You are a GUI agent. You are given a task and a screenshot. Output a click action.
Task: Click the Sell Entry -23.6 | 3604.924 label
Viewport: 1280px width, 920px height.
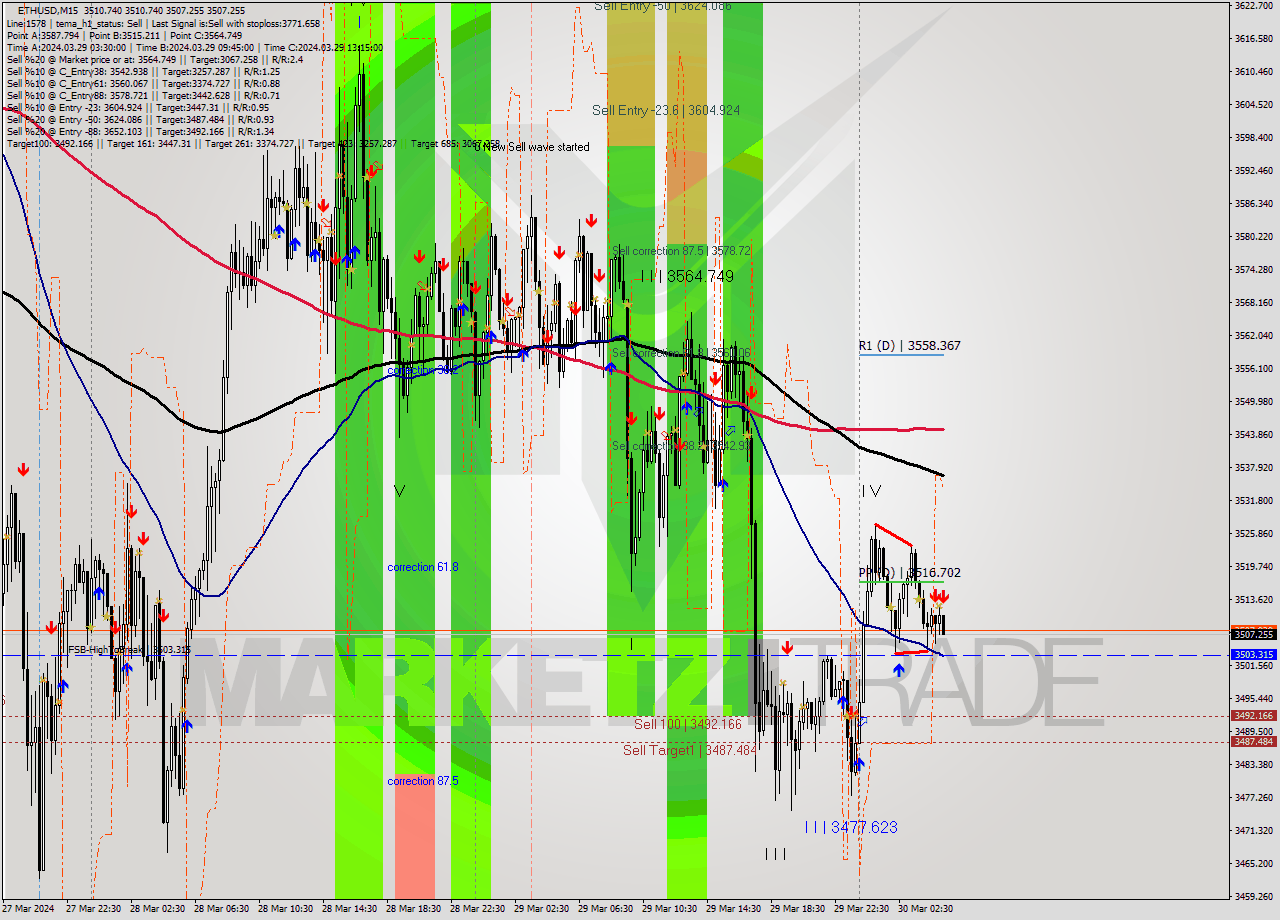click(x=666, y=110)
